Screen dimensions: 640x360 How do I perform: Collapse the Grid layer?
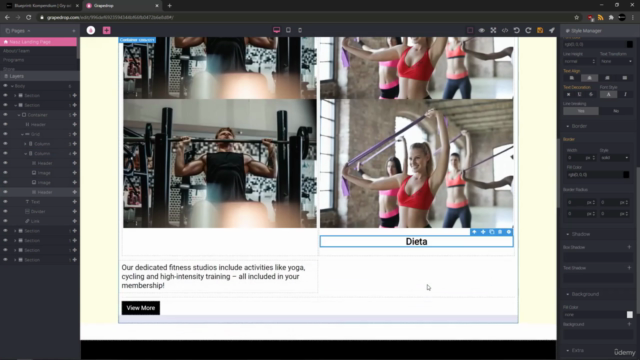pos(22,134)
